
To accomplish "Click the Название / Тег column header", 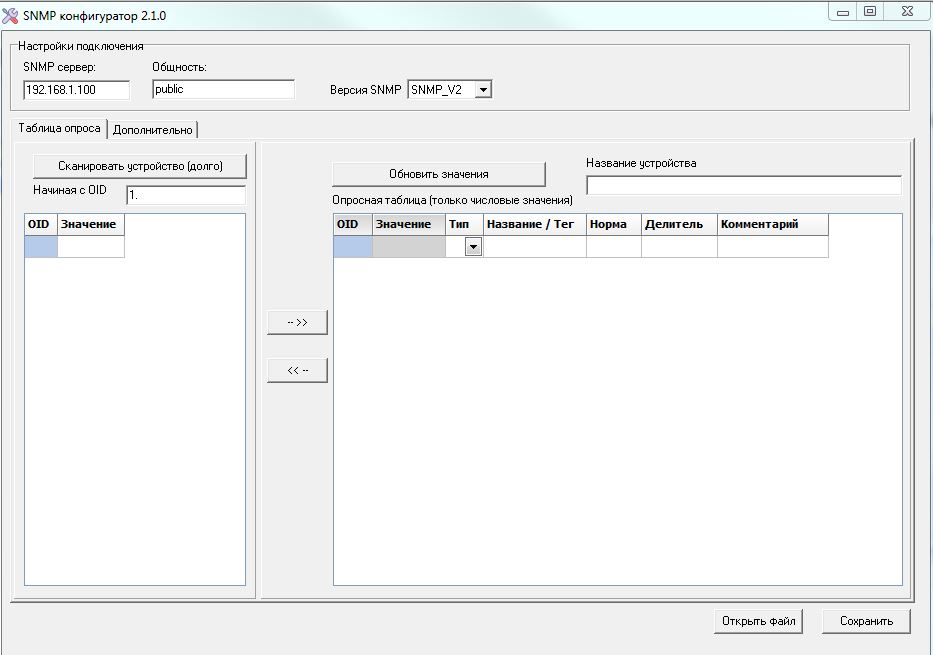I will (534, 224).
